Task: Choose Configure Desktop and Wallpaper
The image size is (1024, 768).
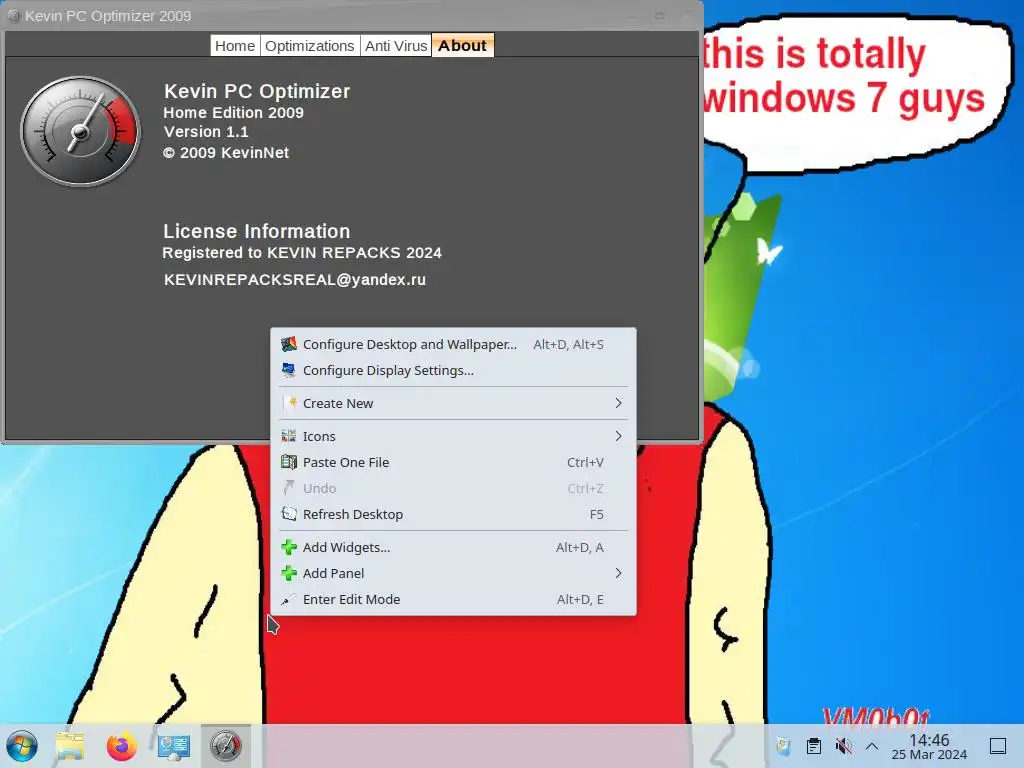Action: click(453, 344)
